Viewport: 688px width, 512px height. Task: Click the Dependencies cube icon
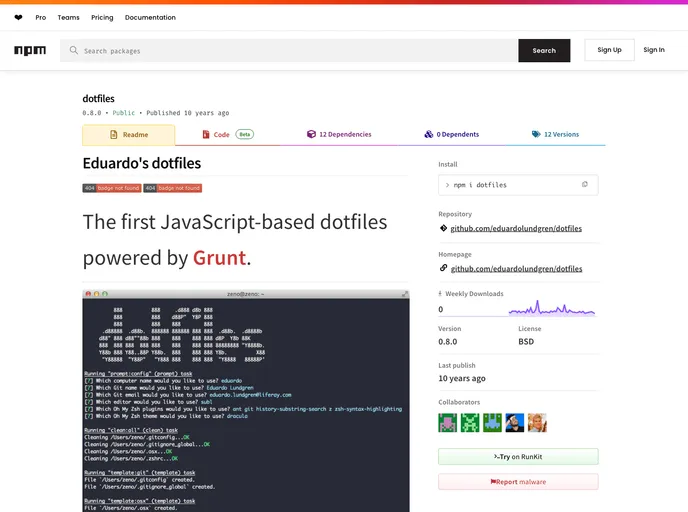(x=311, y=134)
